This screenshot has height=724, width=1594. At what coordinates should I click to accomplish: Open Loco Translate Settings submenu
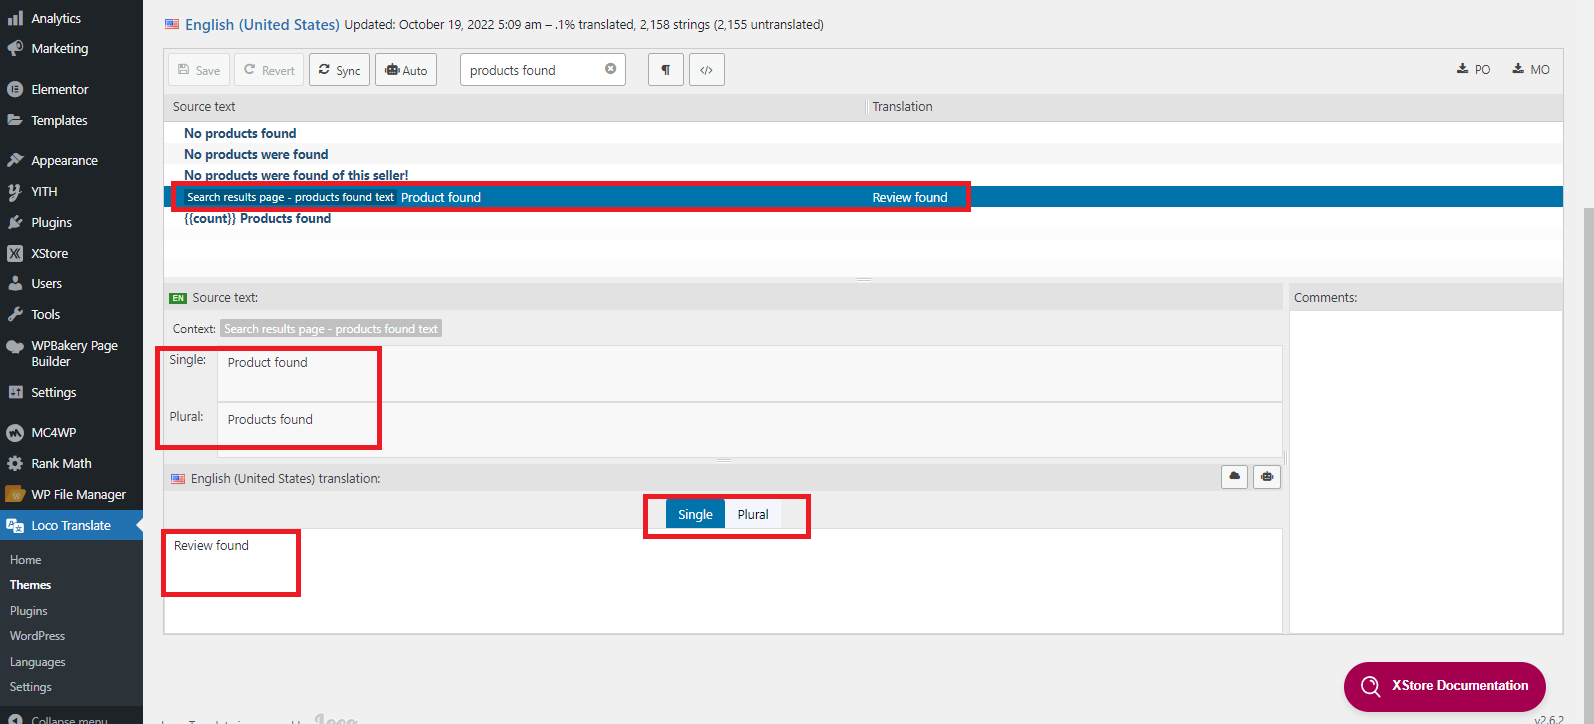[31, 687]
